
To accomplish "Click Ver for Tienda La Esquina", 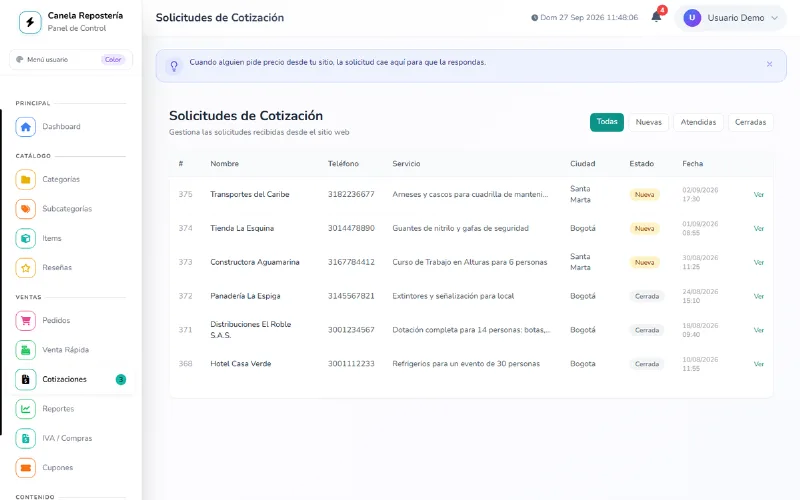I will tap(759, 229).
